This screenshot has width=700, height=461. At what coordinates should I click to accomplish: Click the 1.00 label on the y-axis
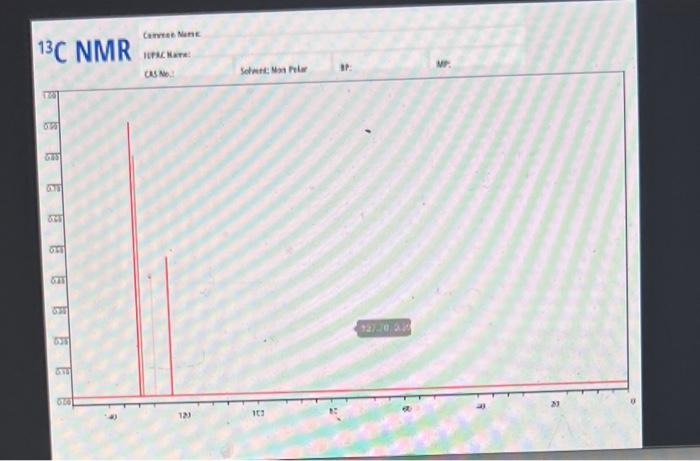(49, 96)
